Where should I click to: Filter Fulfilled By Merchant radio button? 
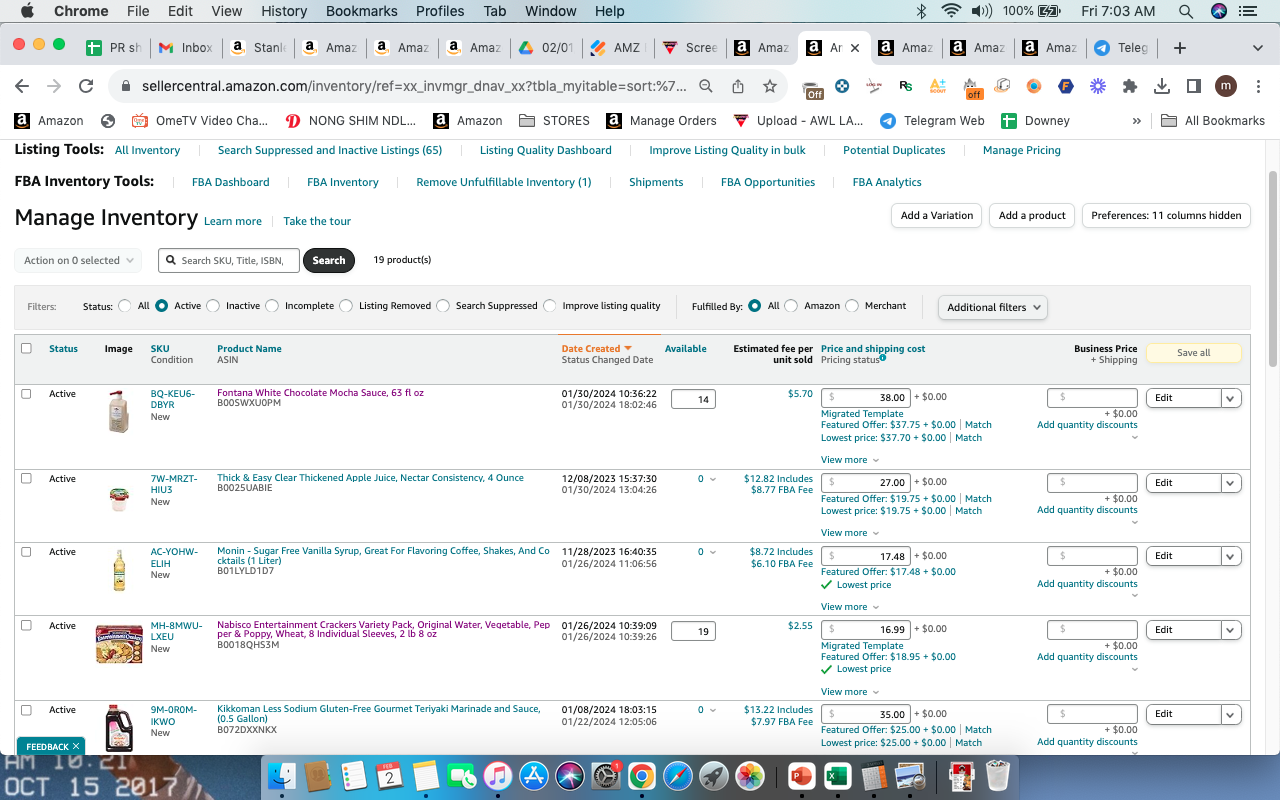(x=853, y=306)
